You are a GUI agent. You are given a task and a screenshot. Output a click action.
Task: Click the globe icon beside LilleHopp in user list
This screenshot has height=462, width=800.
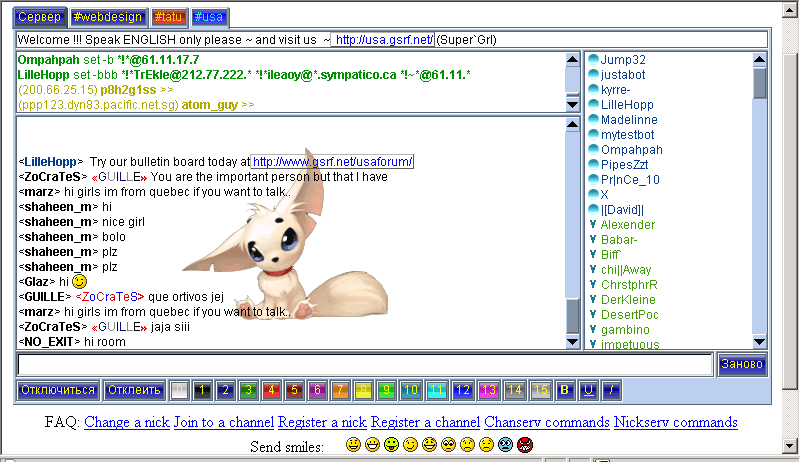[593, 104]
